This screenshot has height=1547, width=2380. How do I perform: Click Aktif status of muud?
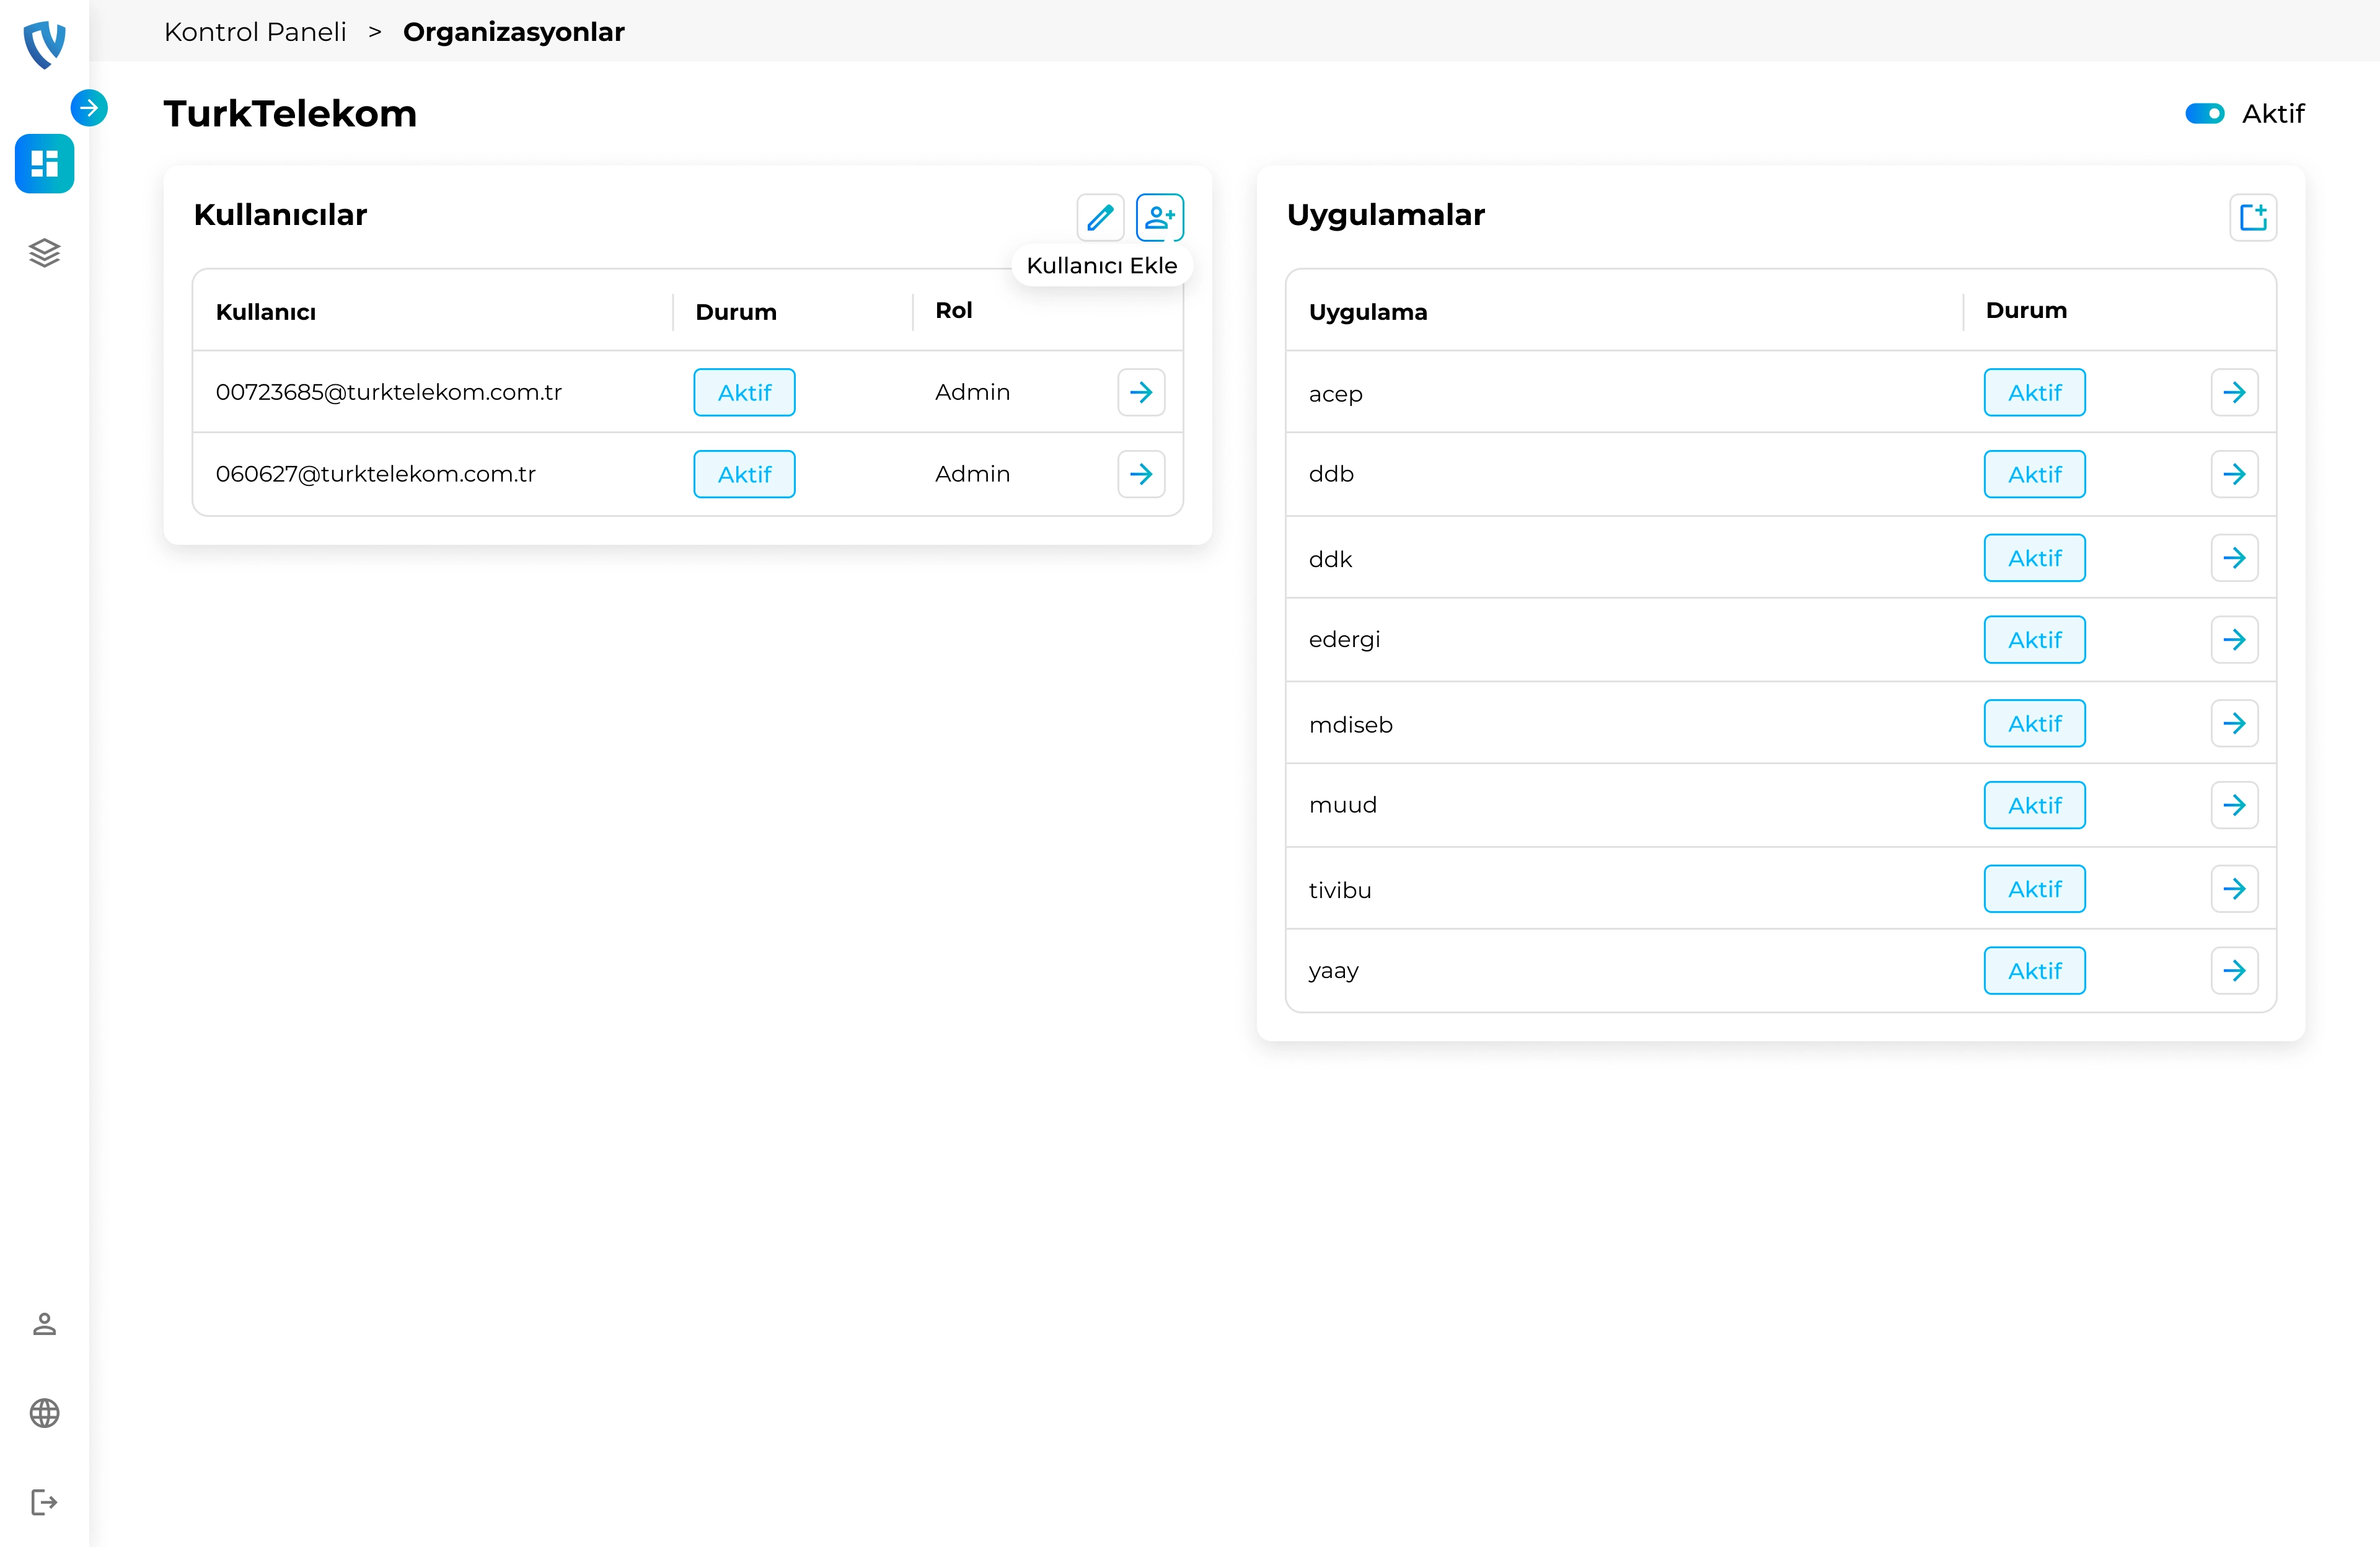pyautogui.click(x=2034, y=805)
